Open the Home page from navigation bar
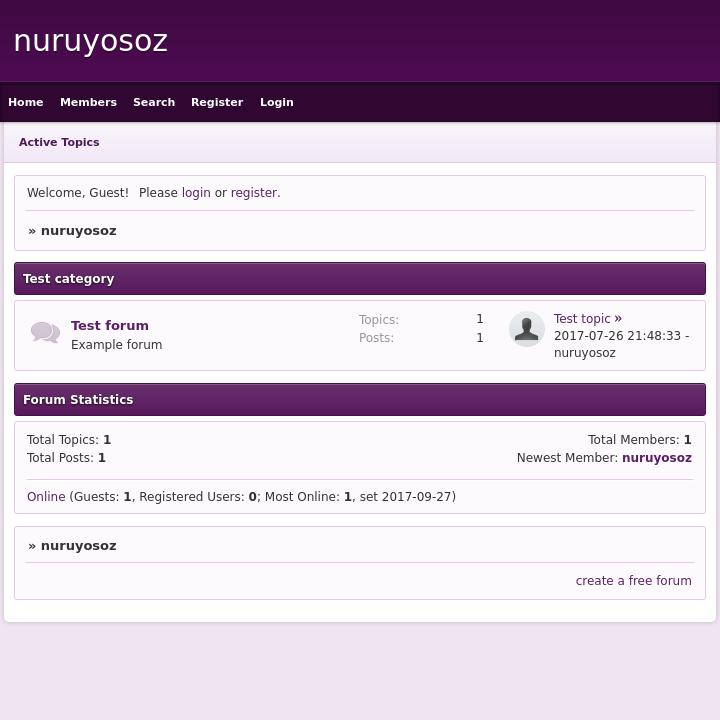Image resolution: width=720 pixels, height=720 pixels. coord(26,102)
